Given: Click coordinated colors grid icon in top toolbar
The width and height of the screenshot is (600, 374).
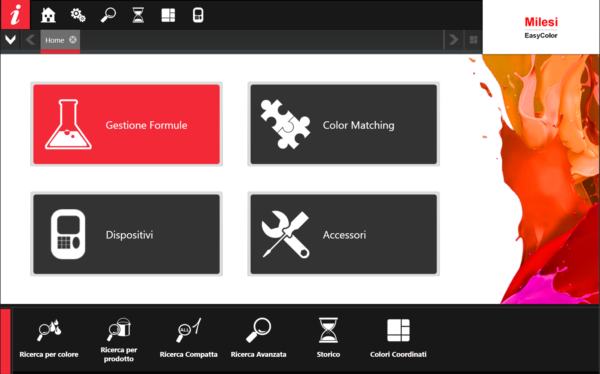Looking at the screenshot, I should tap(168, 15).
